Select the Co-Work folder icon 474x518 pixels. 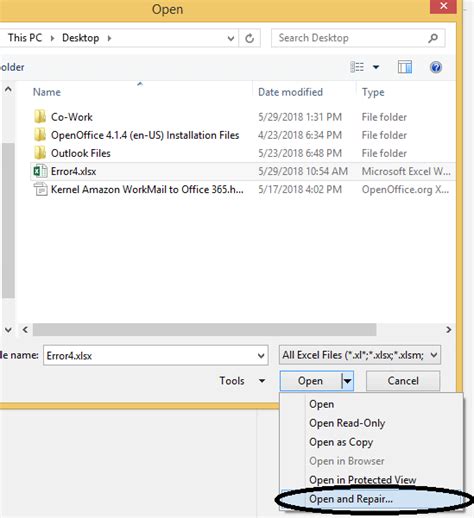(x=40, y=117)
